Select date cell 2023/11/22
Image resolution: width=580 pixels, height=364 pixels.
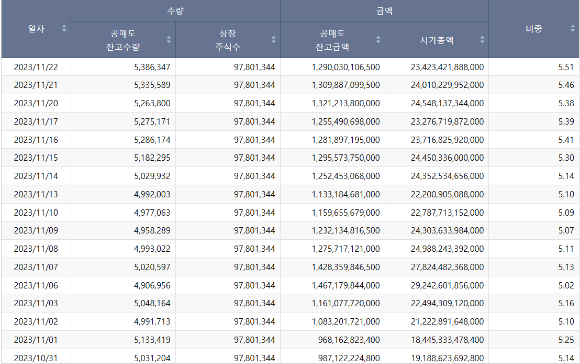[x=36, y=67]
